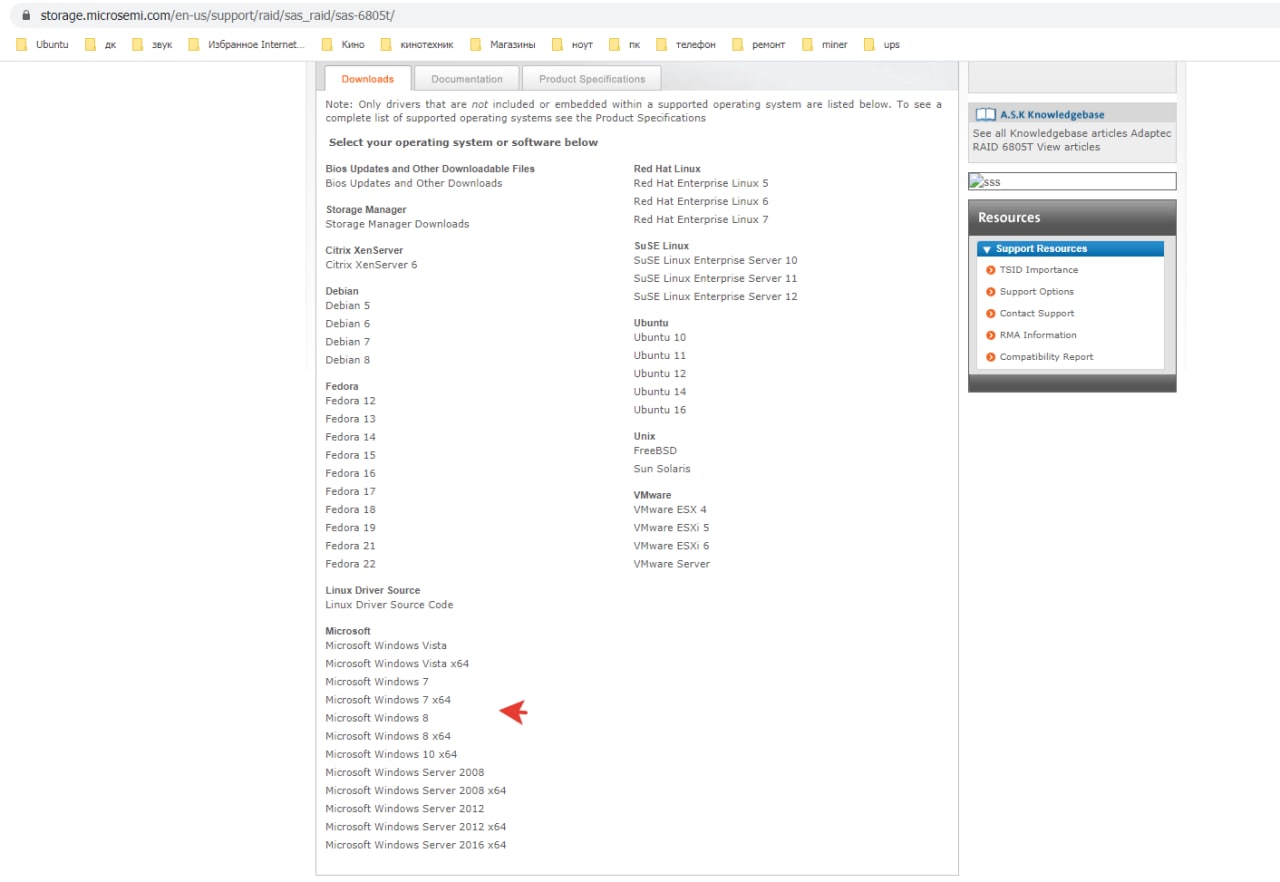Select Microsoft Windows Server 2008 x64

[x=416, y=791]
